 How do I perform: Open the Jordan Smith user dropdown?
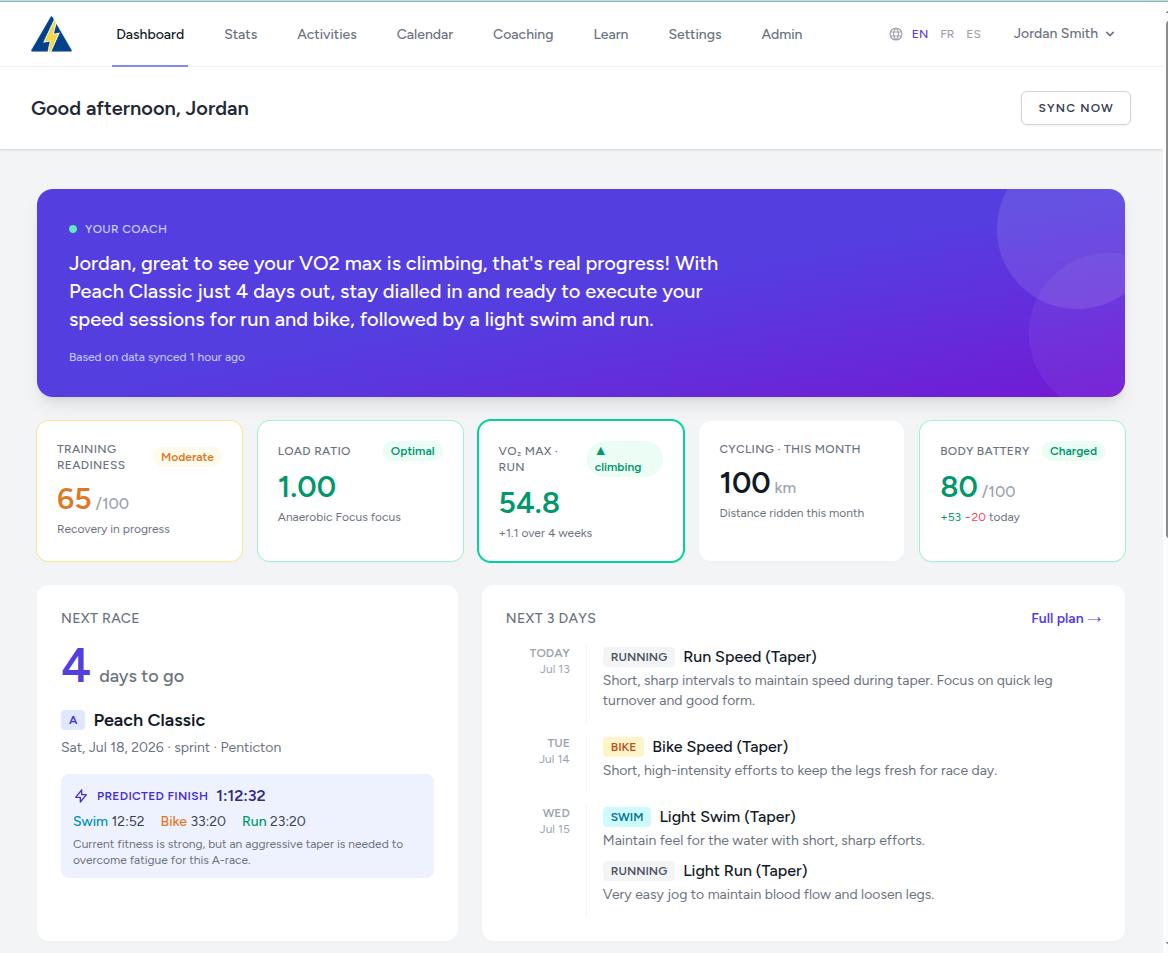click(1064, 34)
